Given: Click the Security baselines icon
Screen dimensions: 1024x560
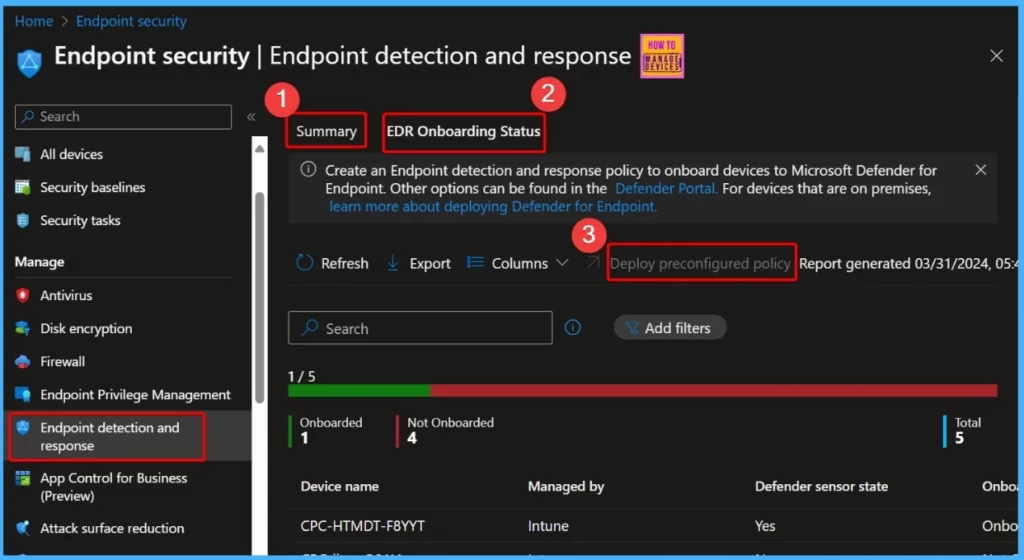Looking at the screenshot, I should (23, 187).
